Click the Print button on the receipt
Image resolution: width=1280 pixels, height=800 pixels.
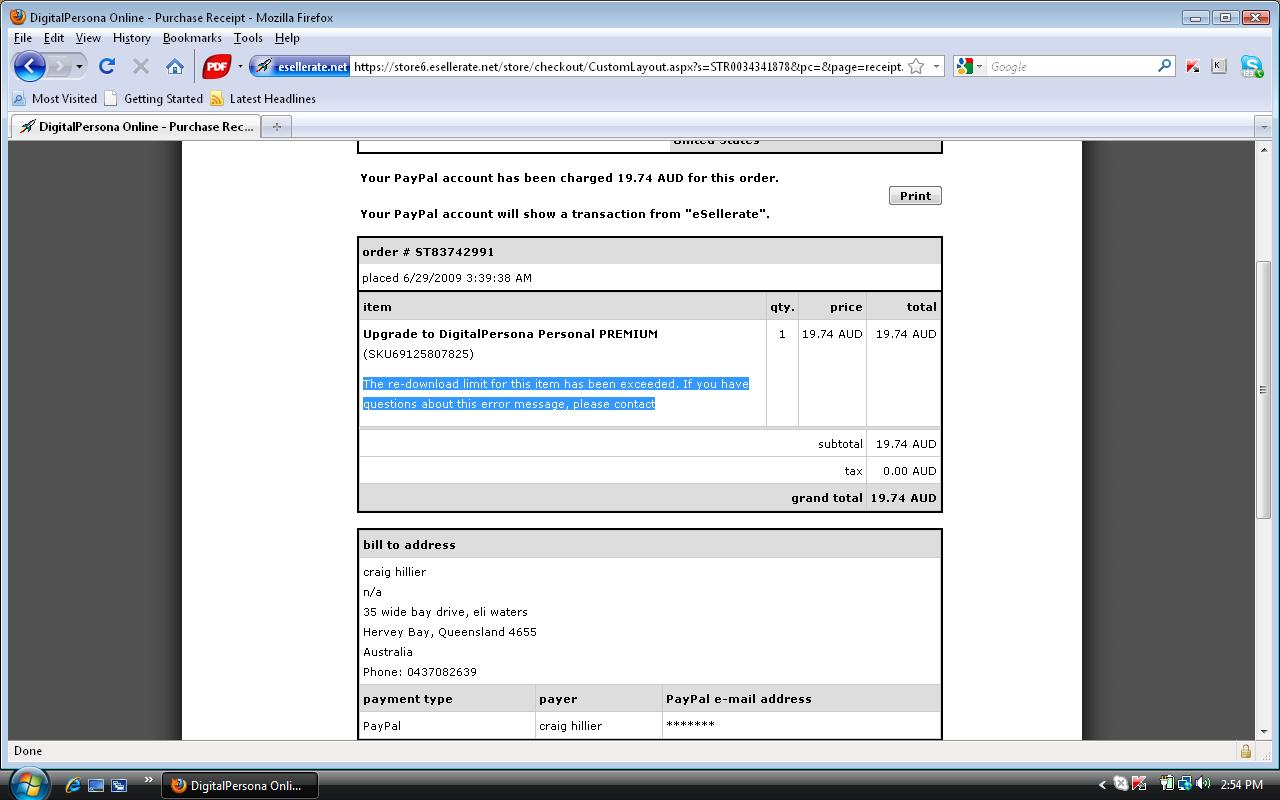915,196
